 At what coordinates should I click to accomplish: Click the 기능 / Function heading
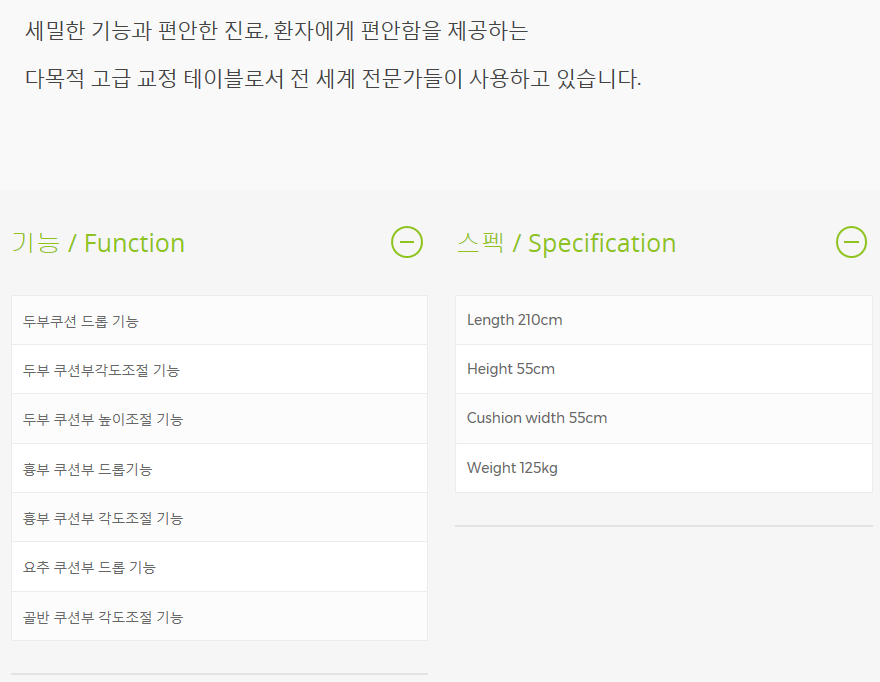tap(98, 243)
